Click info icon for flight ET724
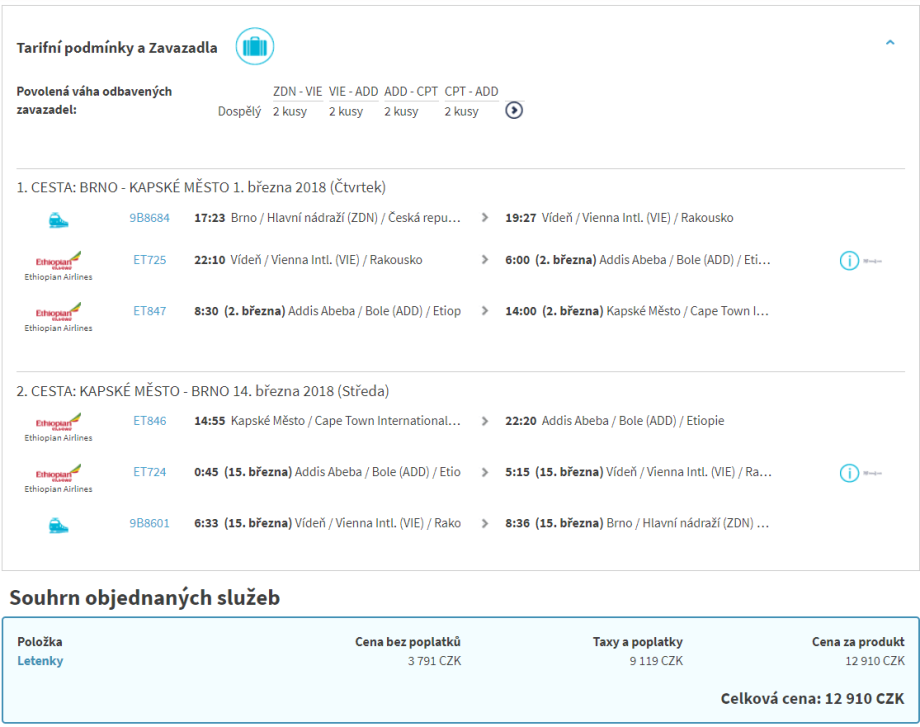Screen dimensions: 920x727 tap(848, 473)
